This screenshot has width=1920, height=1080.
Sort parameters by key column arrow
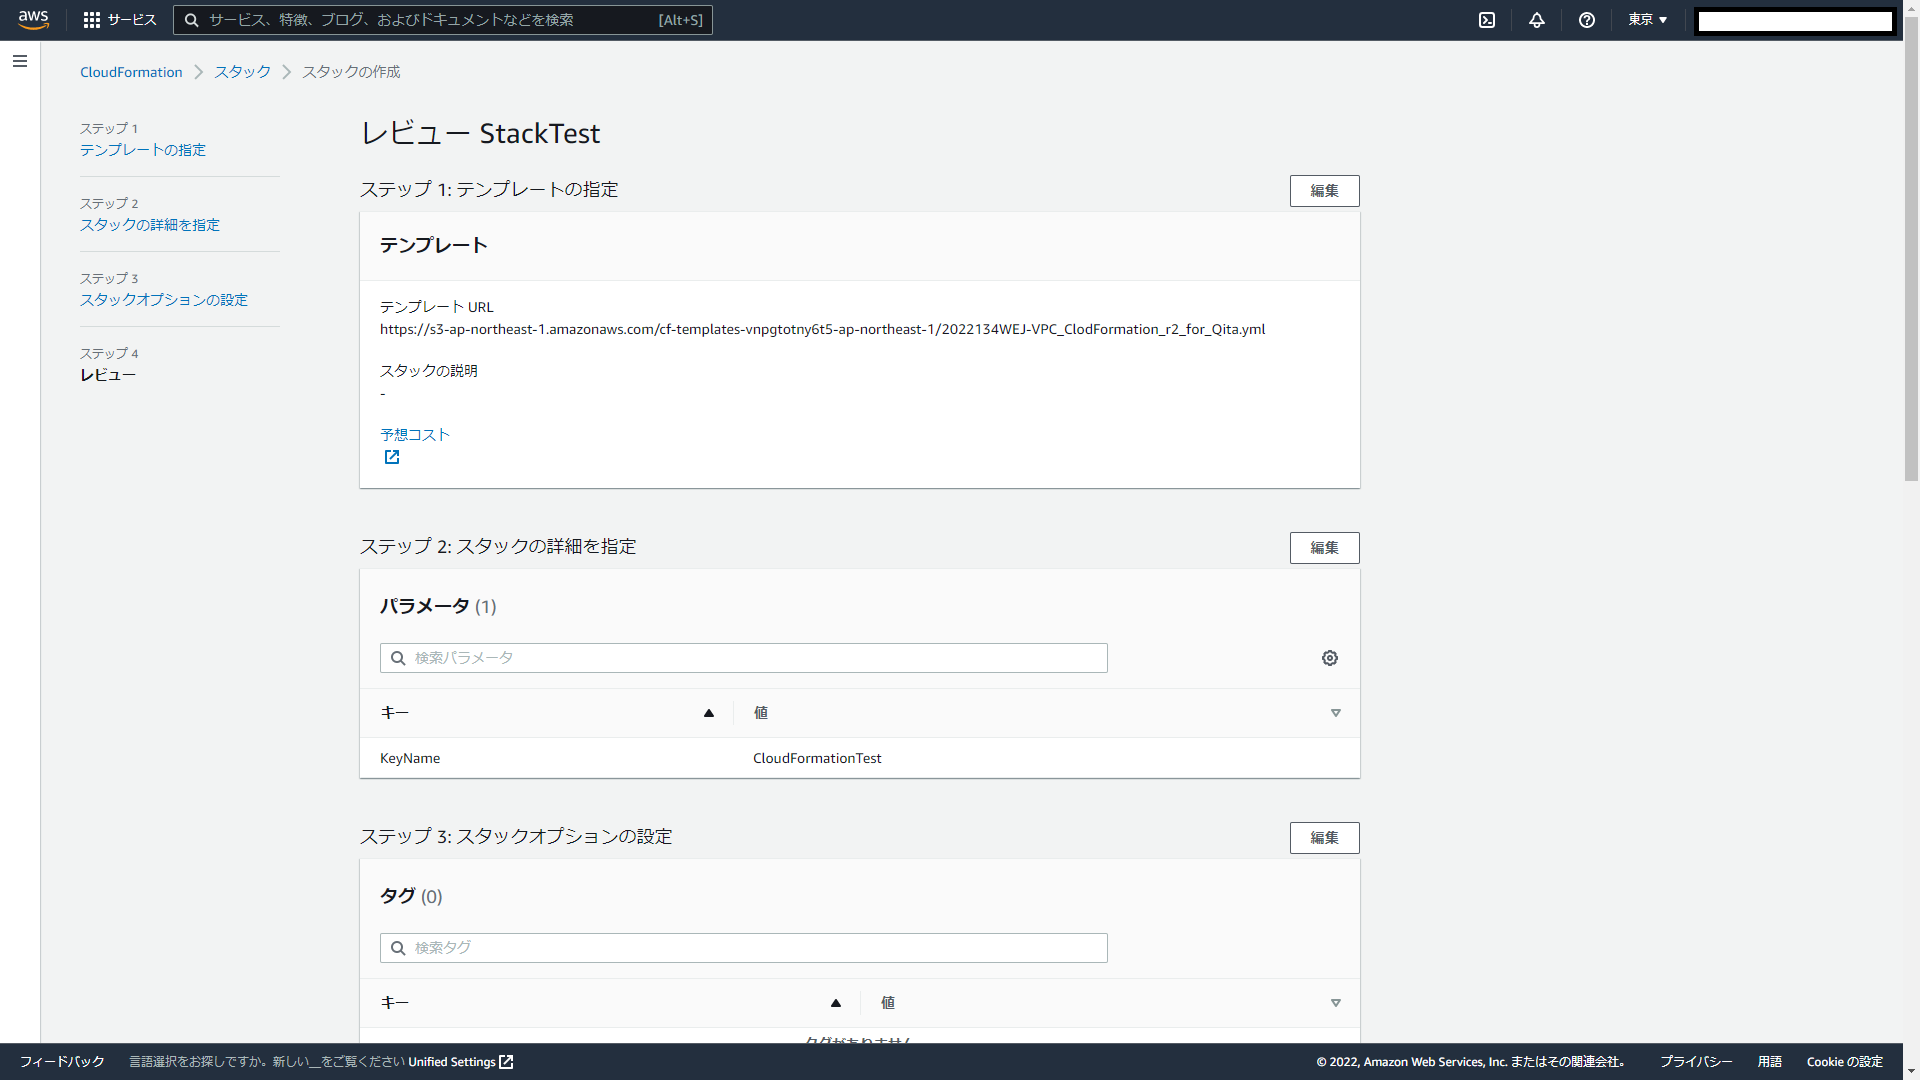[709, 713]
